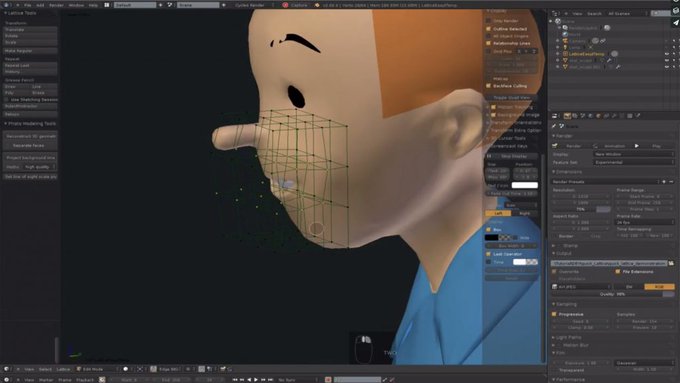Viewport: 680px width, 383px height.
Task: Toggle the Use Sketching Sessions checkbox
Action: (6, 100)
